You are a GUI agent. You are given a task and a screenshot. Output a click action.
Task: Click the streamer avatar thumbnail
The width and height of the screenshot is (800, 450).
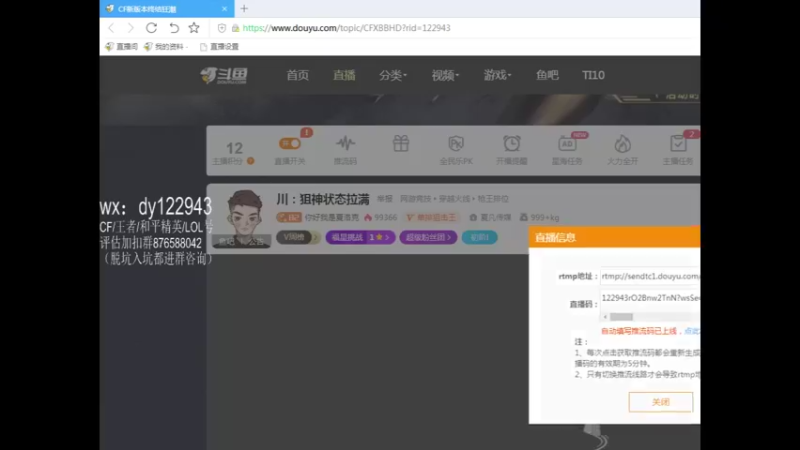pyautogui.click(x=244, y=217)
